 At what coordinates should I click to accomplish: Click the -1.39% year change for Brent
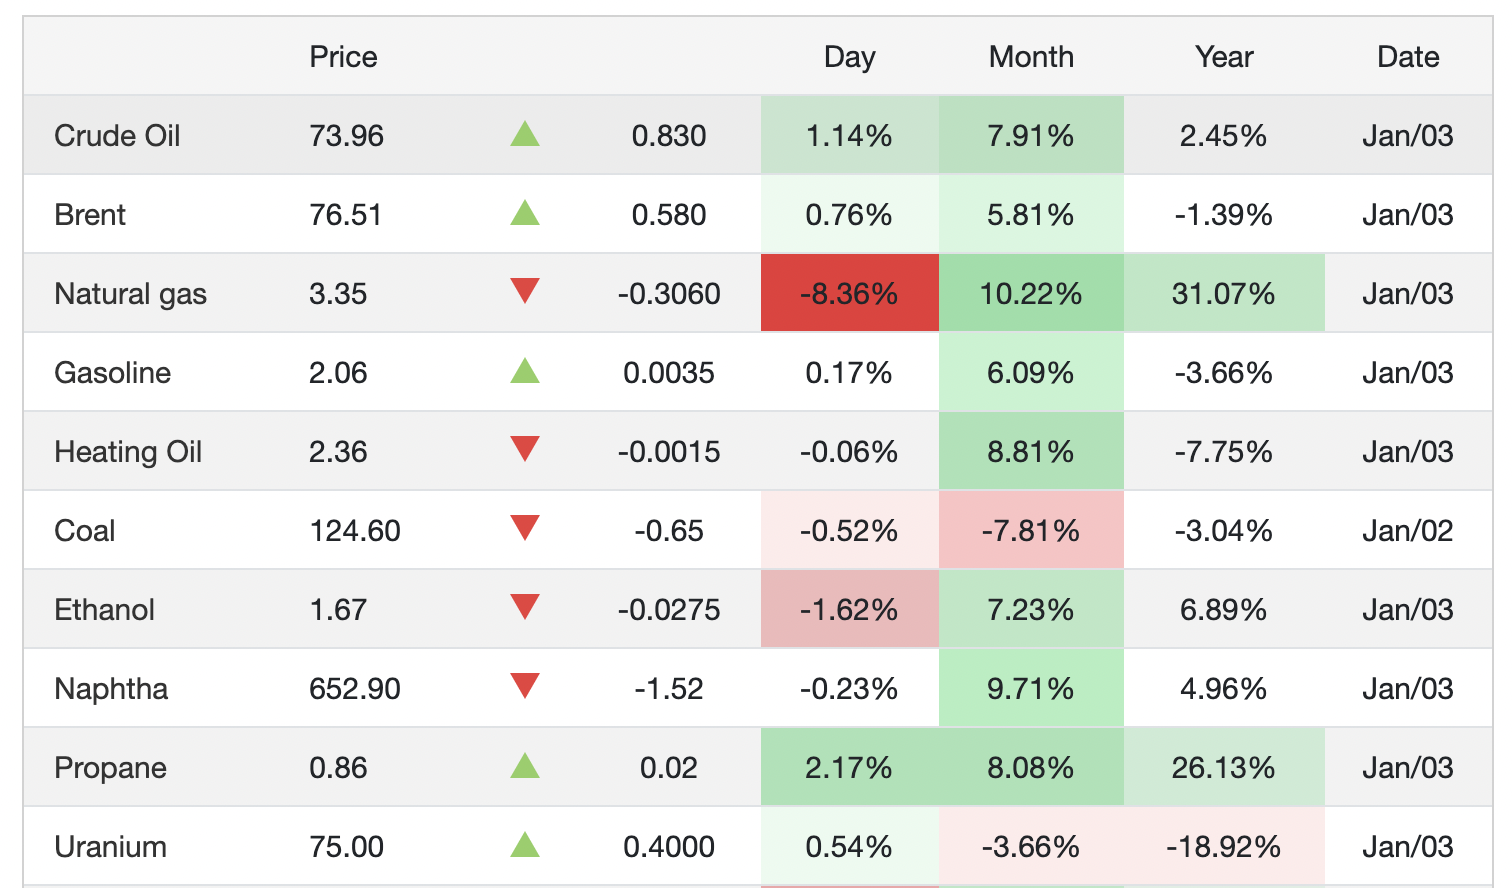[1224, 215]
